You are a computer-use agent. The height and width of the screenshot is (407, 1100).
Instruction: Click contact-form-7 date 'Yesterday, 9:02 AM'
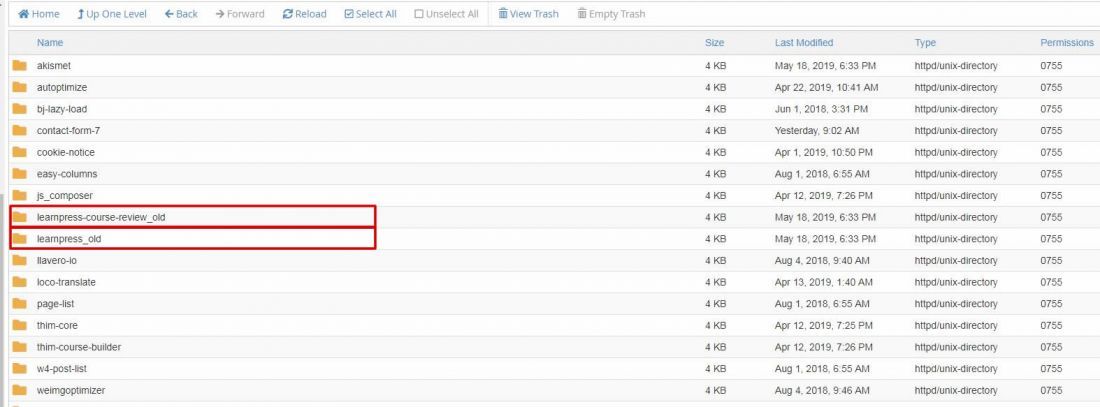pyautogui.click(x=817, y=131)
